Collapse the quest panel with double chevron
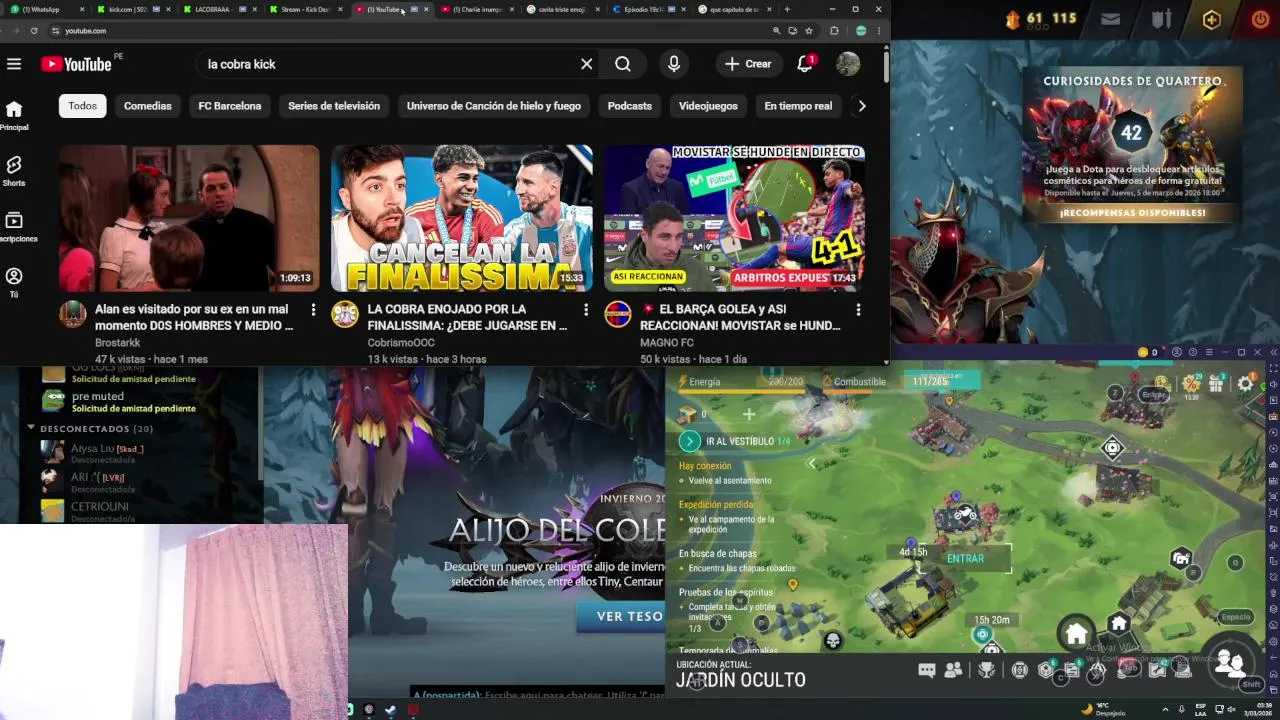The height and width of the screenshot is (720, 1280). pyautogui.click(x=811, y=464)
